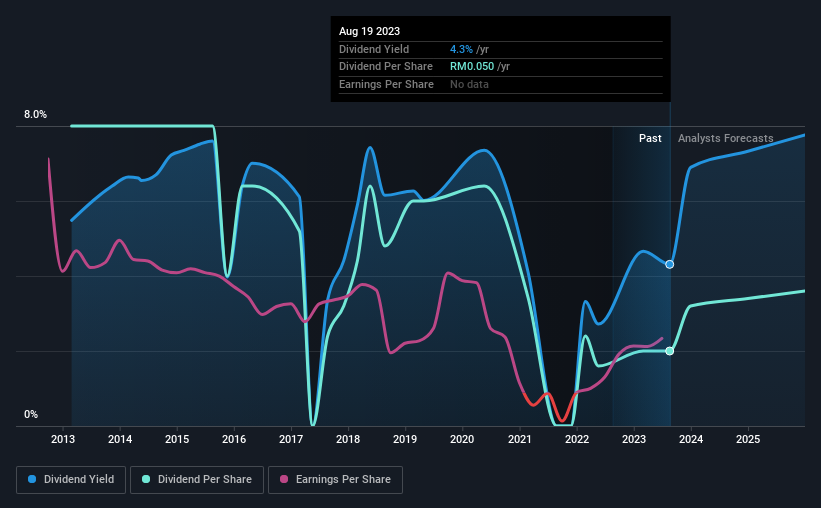The image size is (821, 508).
Task: Click the 2021 x-axis label
Action: click(x=520, y=439)
